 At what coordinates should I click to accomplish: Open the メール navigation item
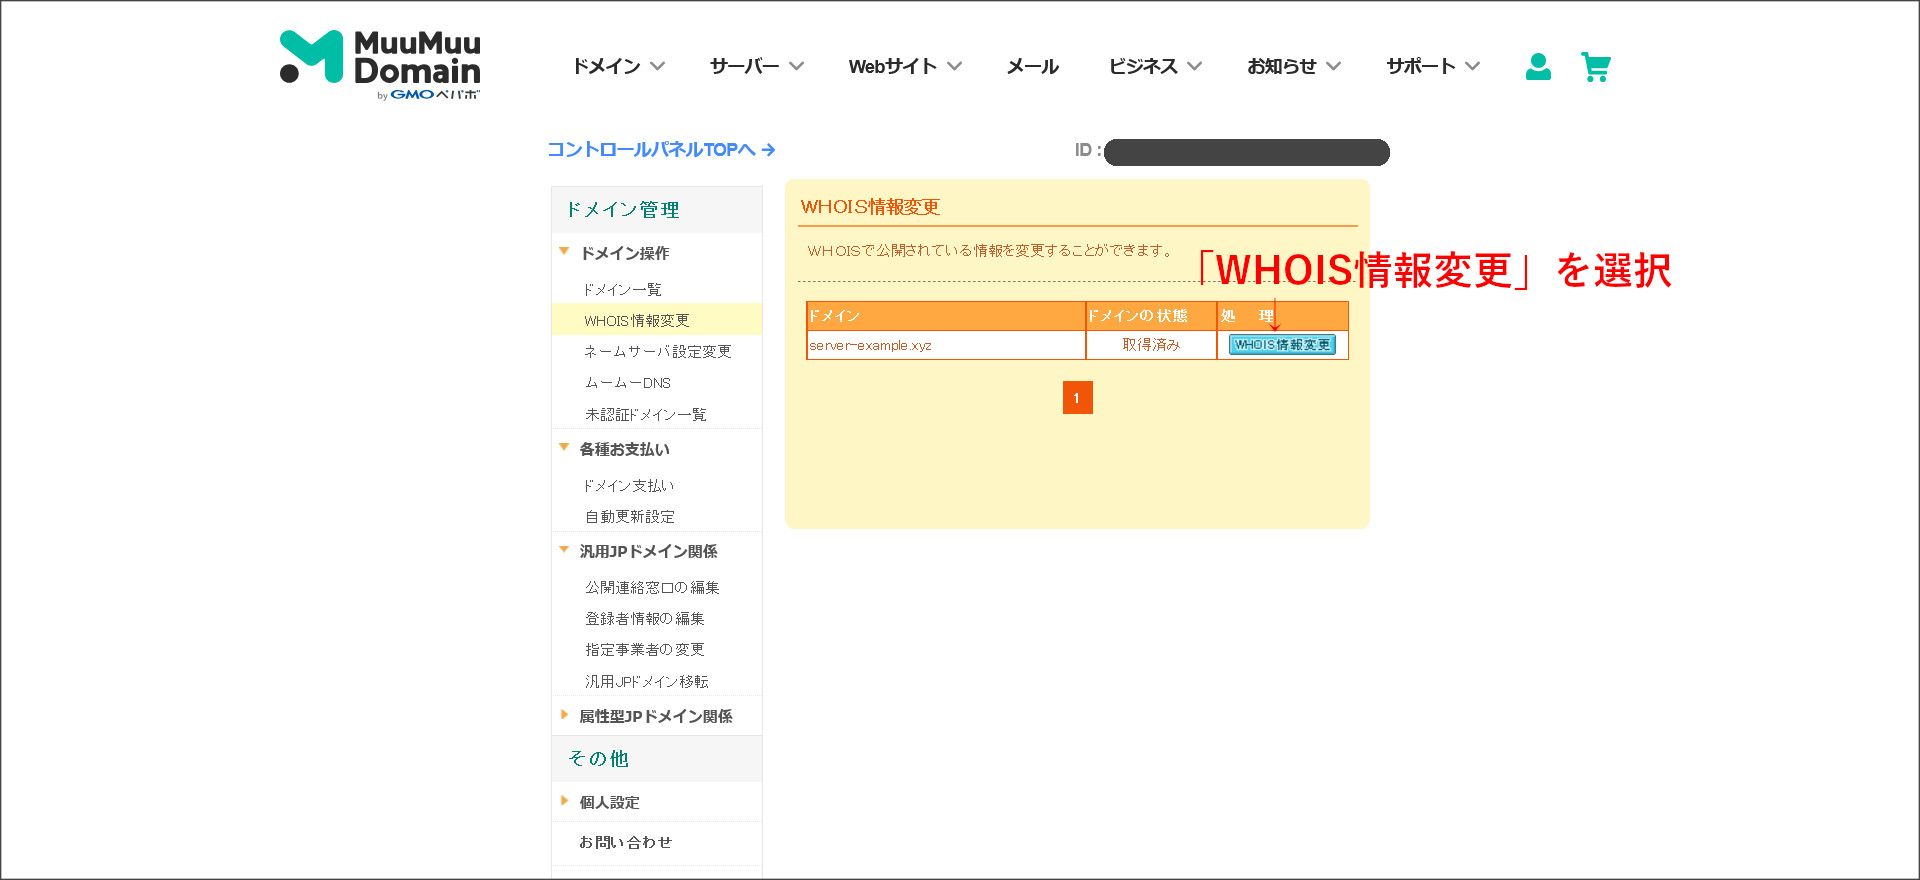tap(1033, 66)
